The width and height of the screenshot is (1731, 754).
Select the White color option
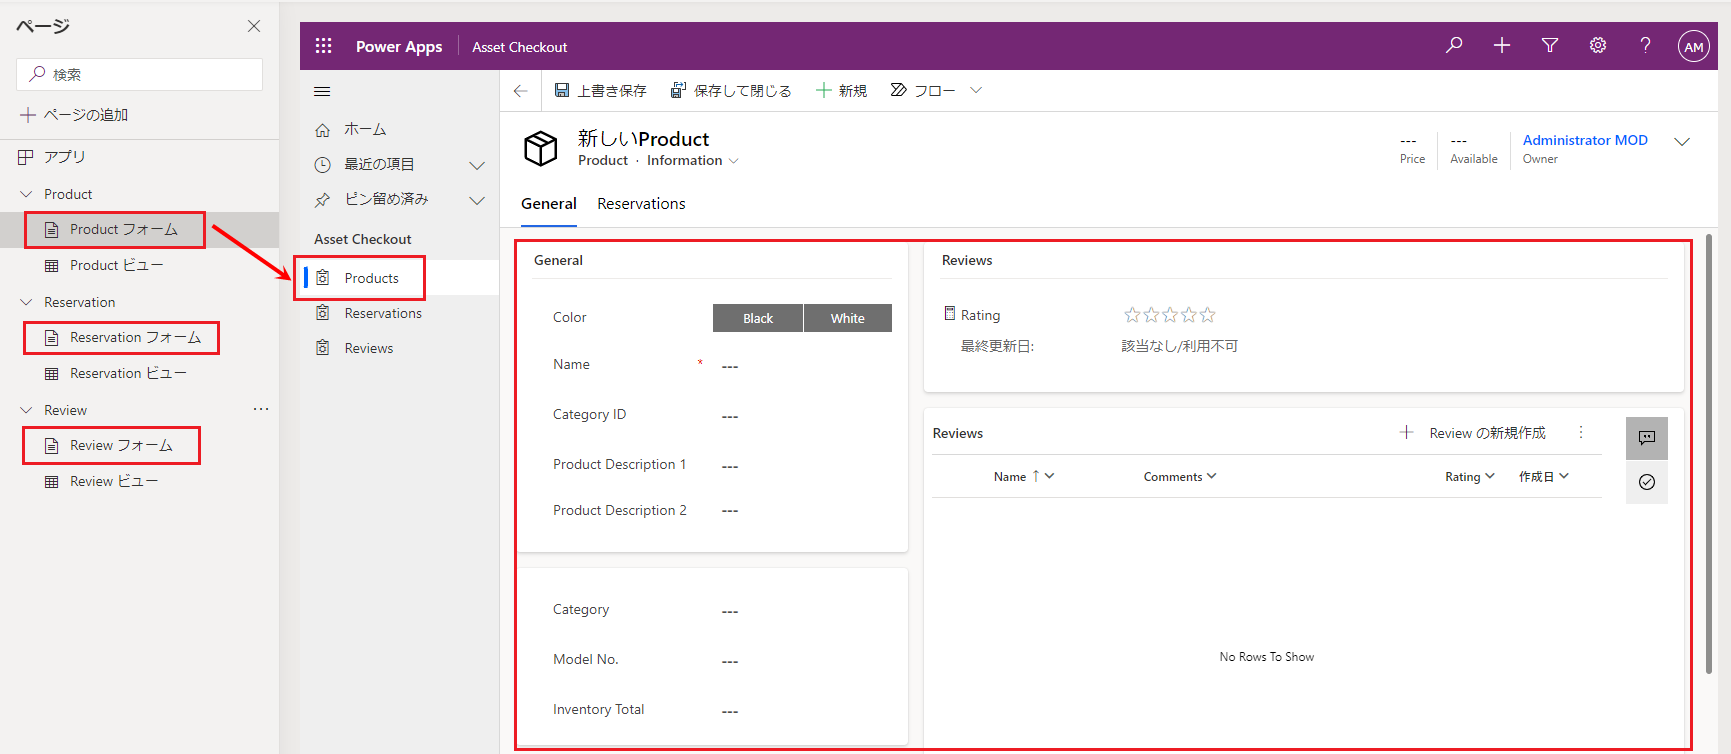847,318
